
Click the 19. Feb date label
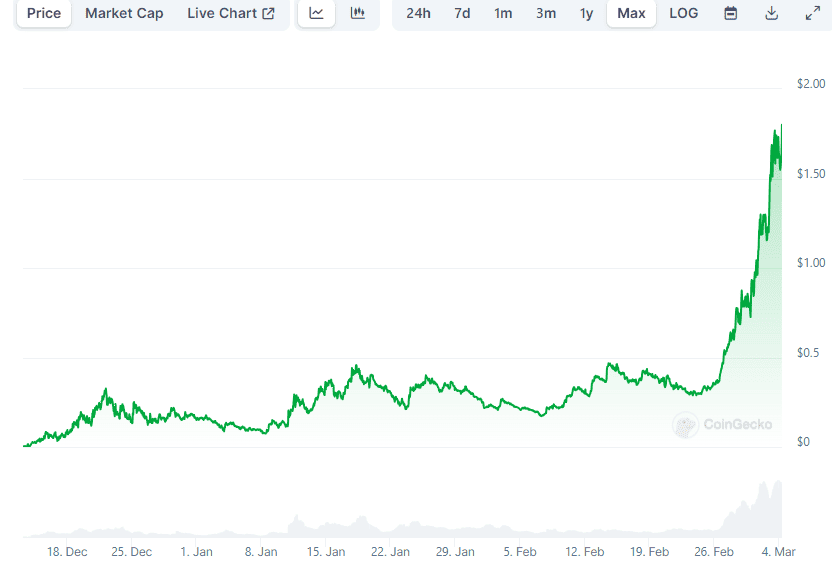649,552
